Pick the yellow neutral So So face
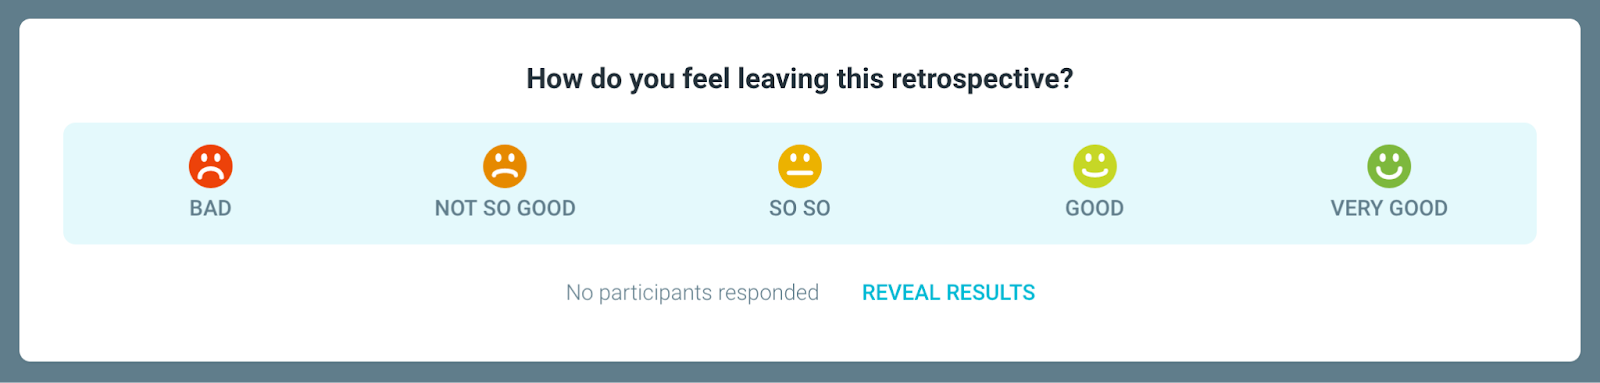Screen dimensions: 1600x383 click(800, 166)
